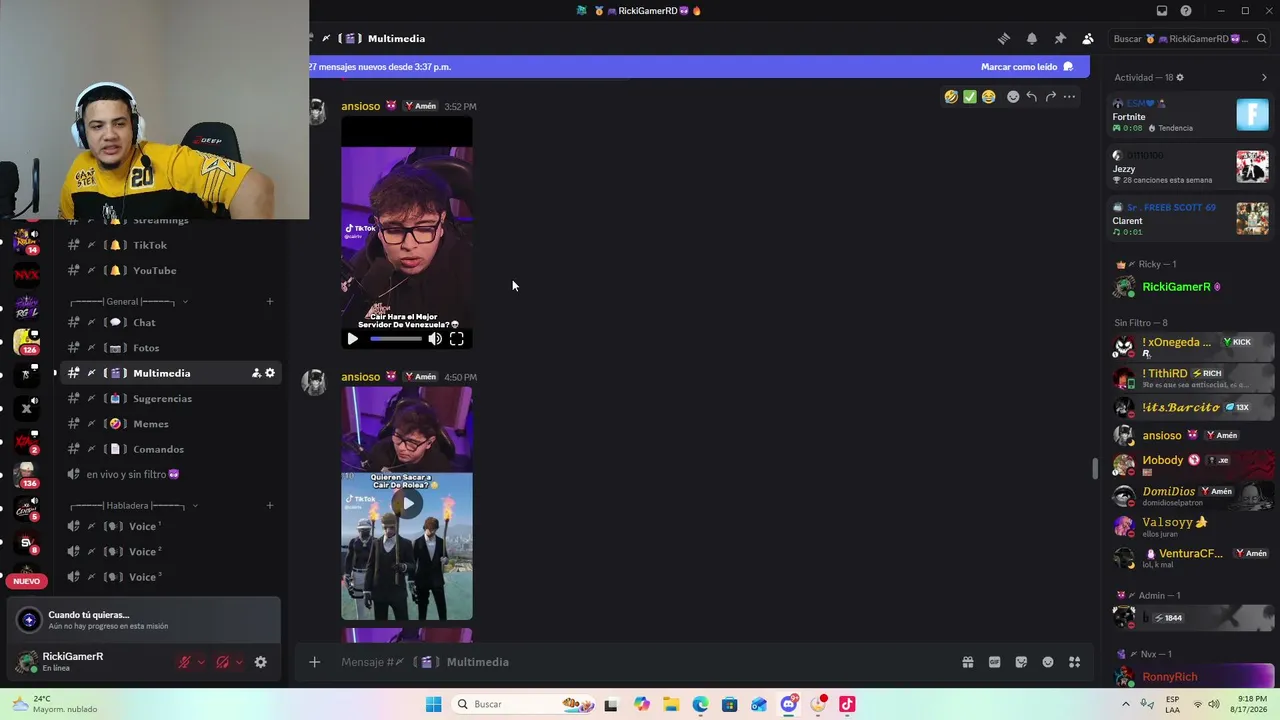The width and height of the screenshot is (1280, 720).
Task: Open ansioso in member list
Action: pos(1190,436)
